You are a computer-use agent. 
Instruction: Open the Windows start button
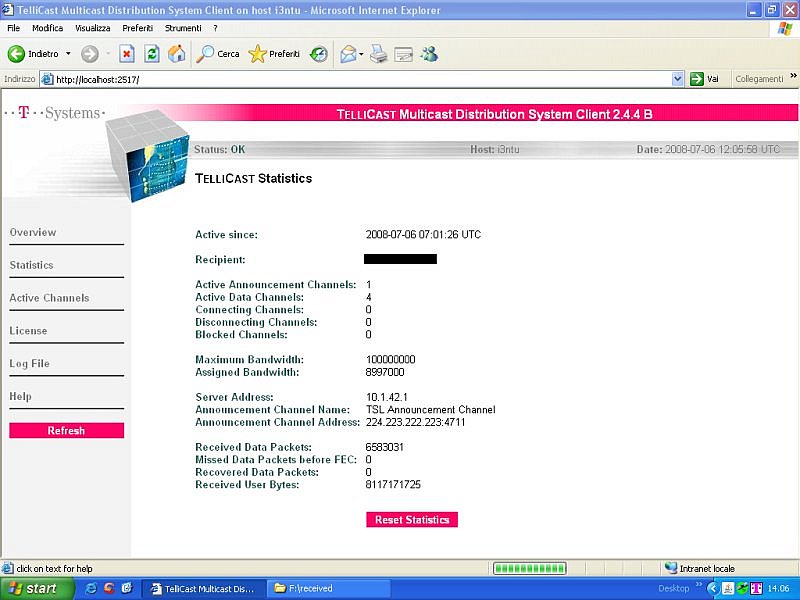point(36,588)
